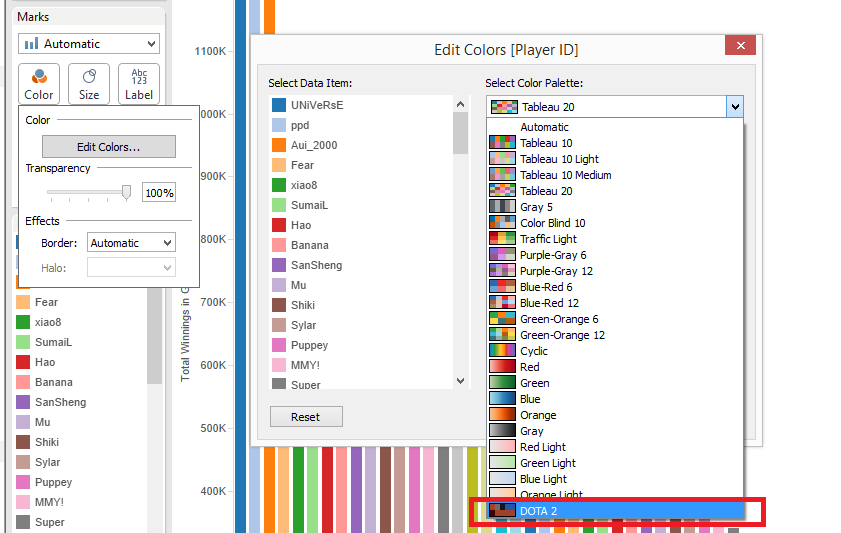Pick the Cyclic palette icon
Viewport: 841px width, 533px height.
coord(502,351)
